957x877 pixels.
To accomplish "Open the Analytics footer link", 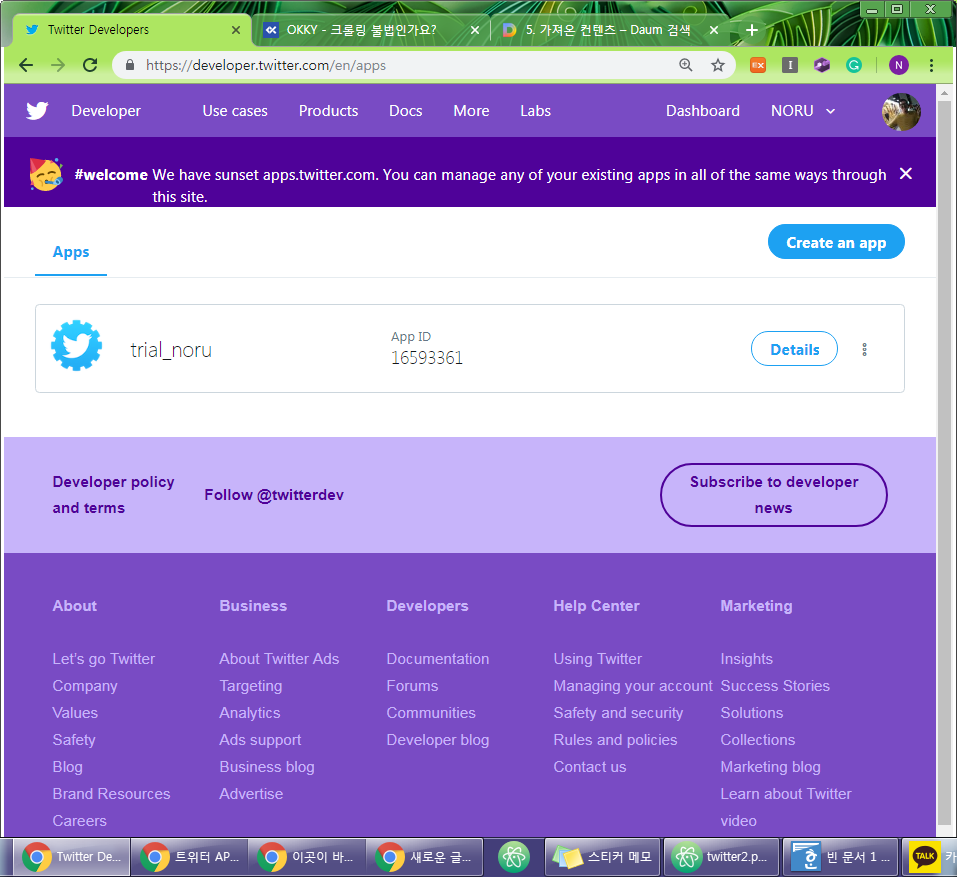I will click(250, 713).
